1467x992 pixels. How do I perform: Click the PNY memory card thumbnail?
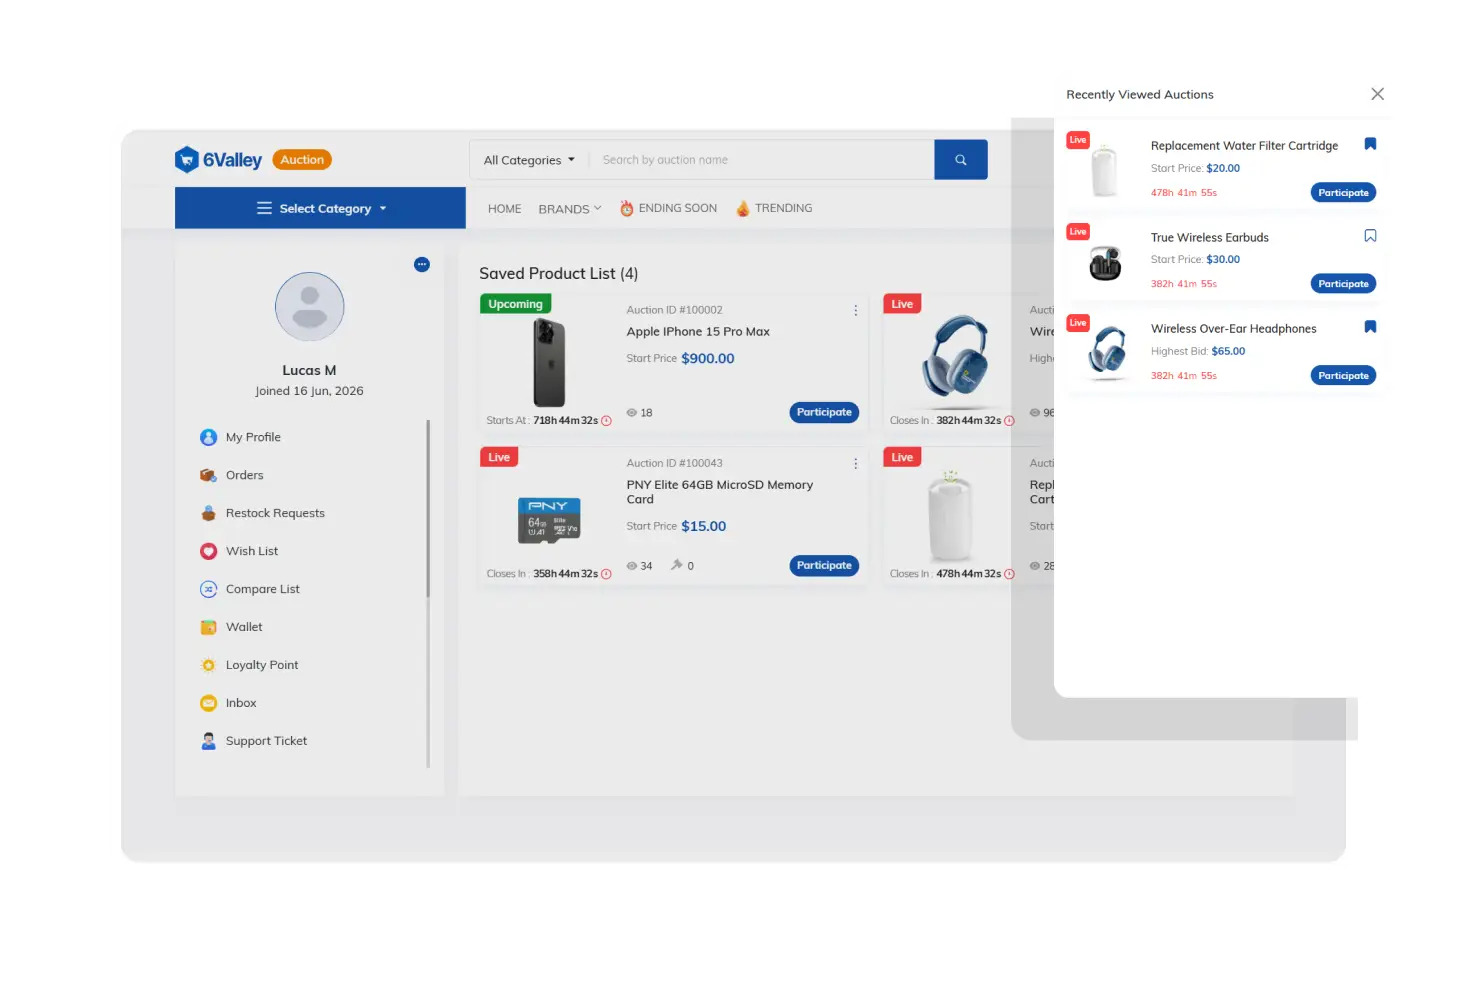point(549,520)
